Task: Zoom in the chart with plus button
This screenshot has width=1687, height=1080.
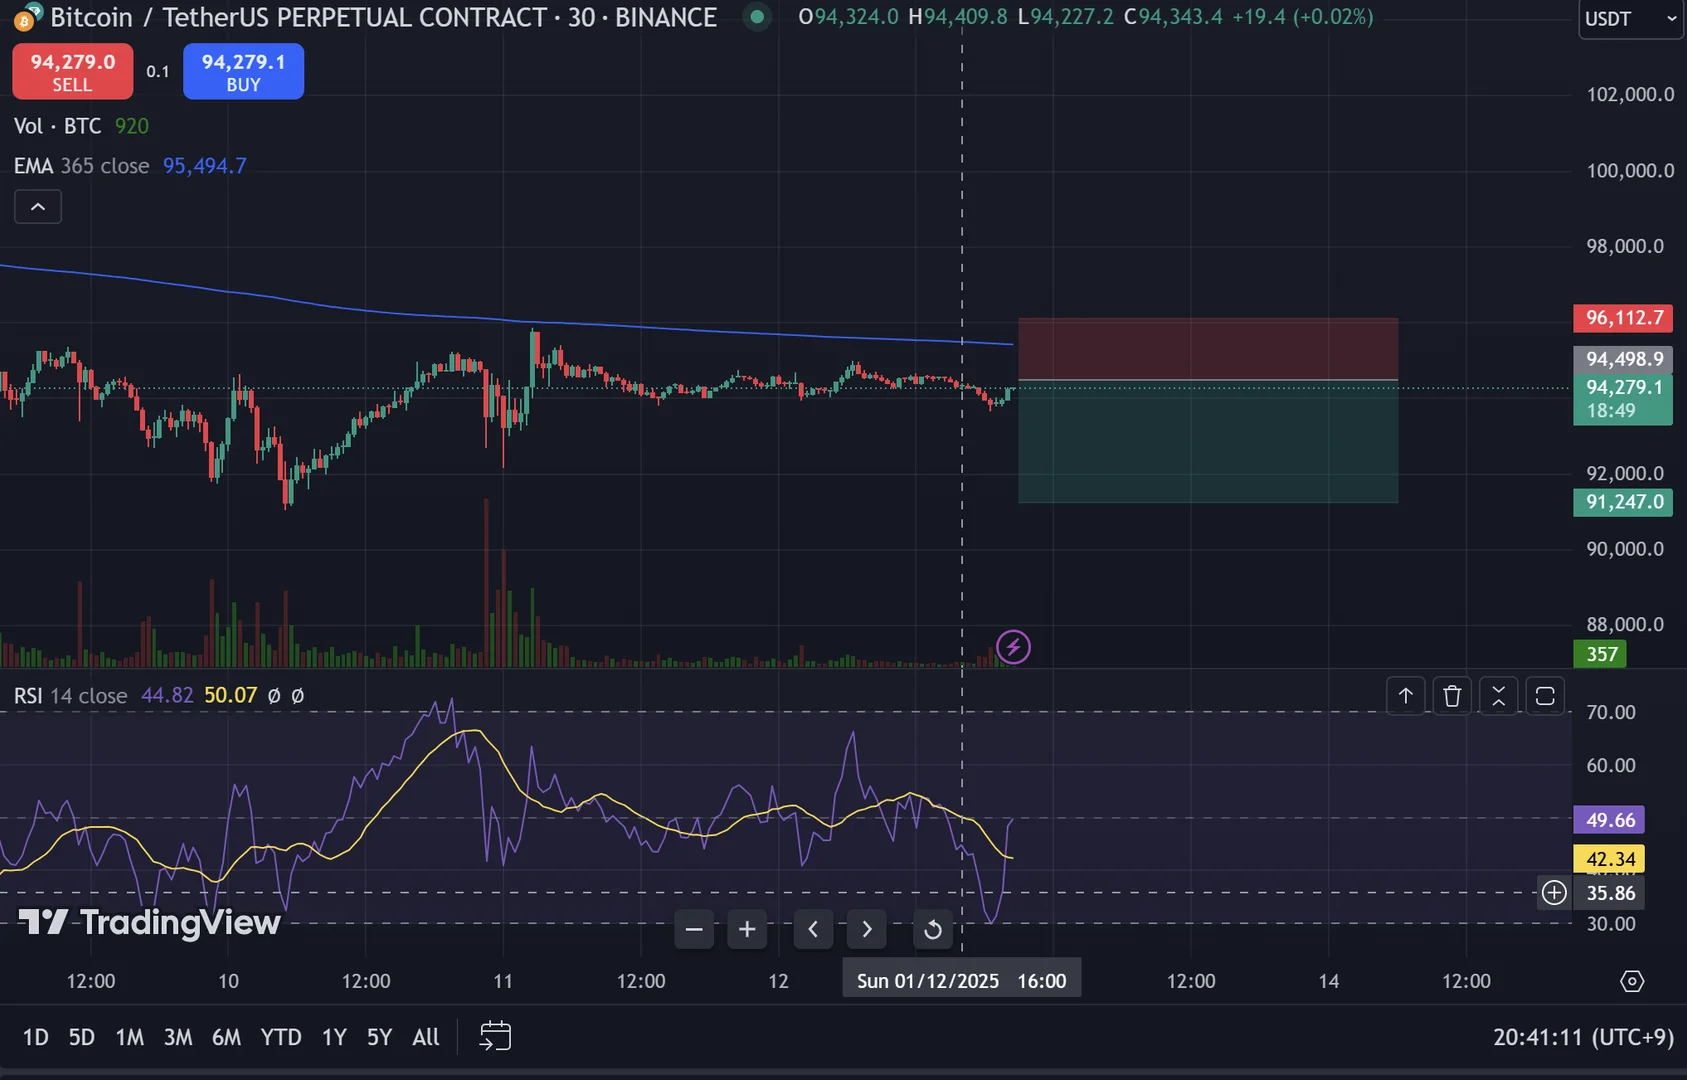Action: pos(747,930)
